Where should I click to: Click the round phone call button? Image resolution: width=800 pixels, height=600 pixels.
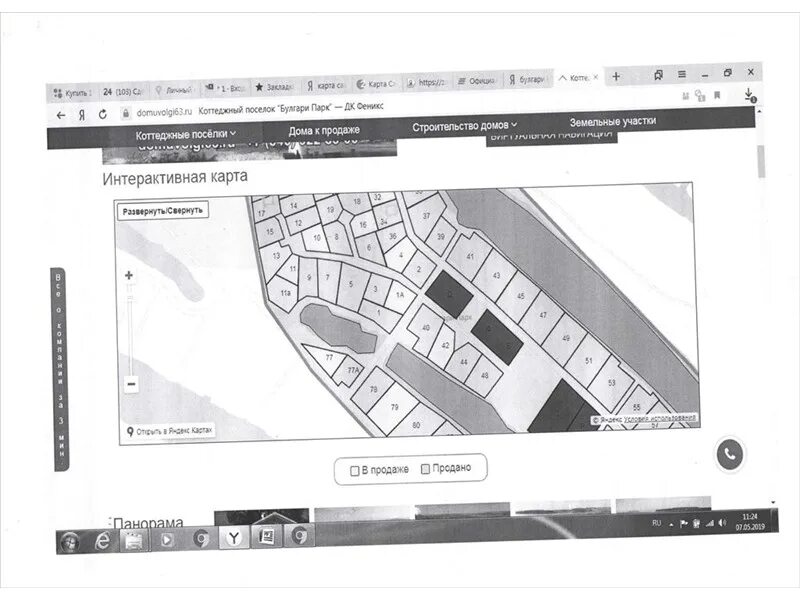730,454
